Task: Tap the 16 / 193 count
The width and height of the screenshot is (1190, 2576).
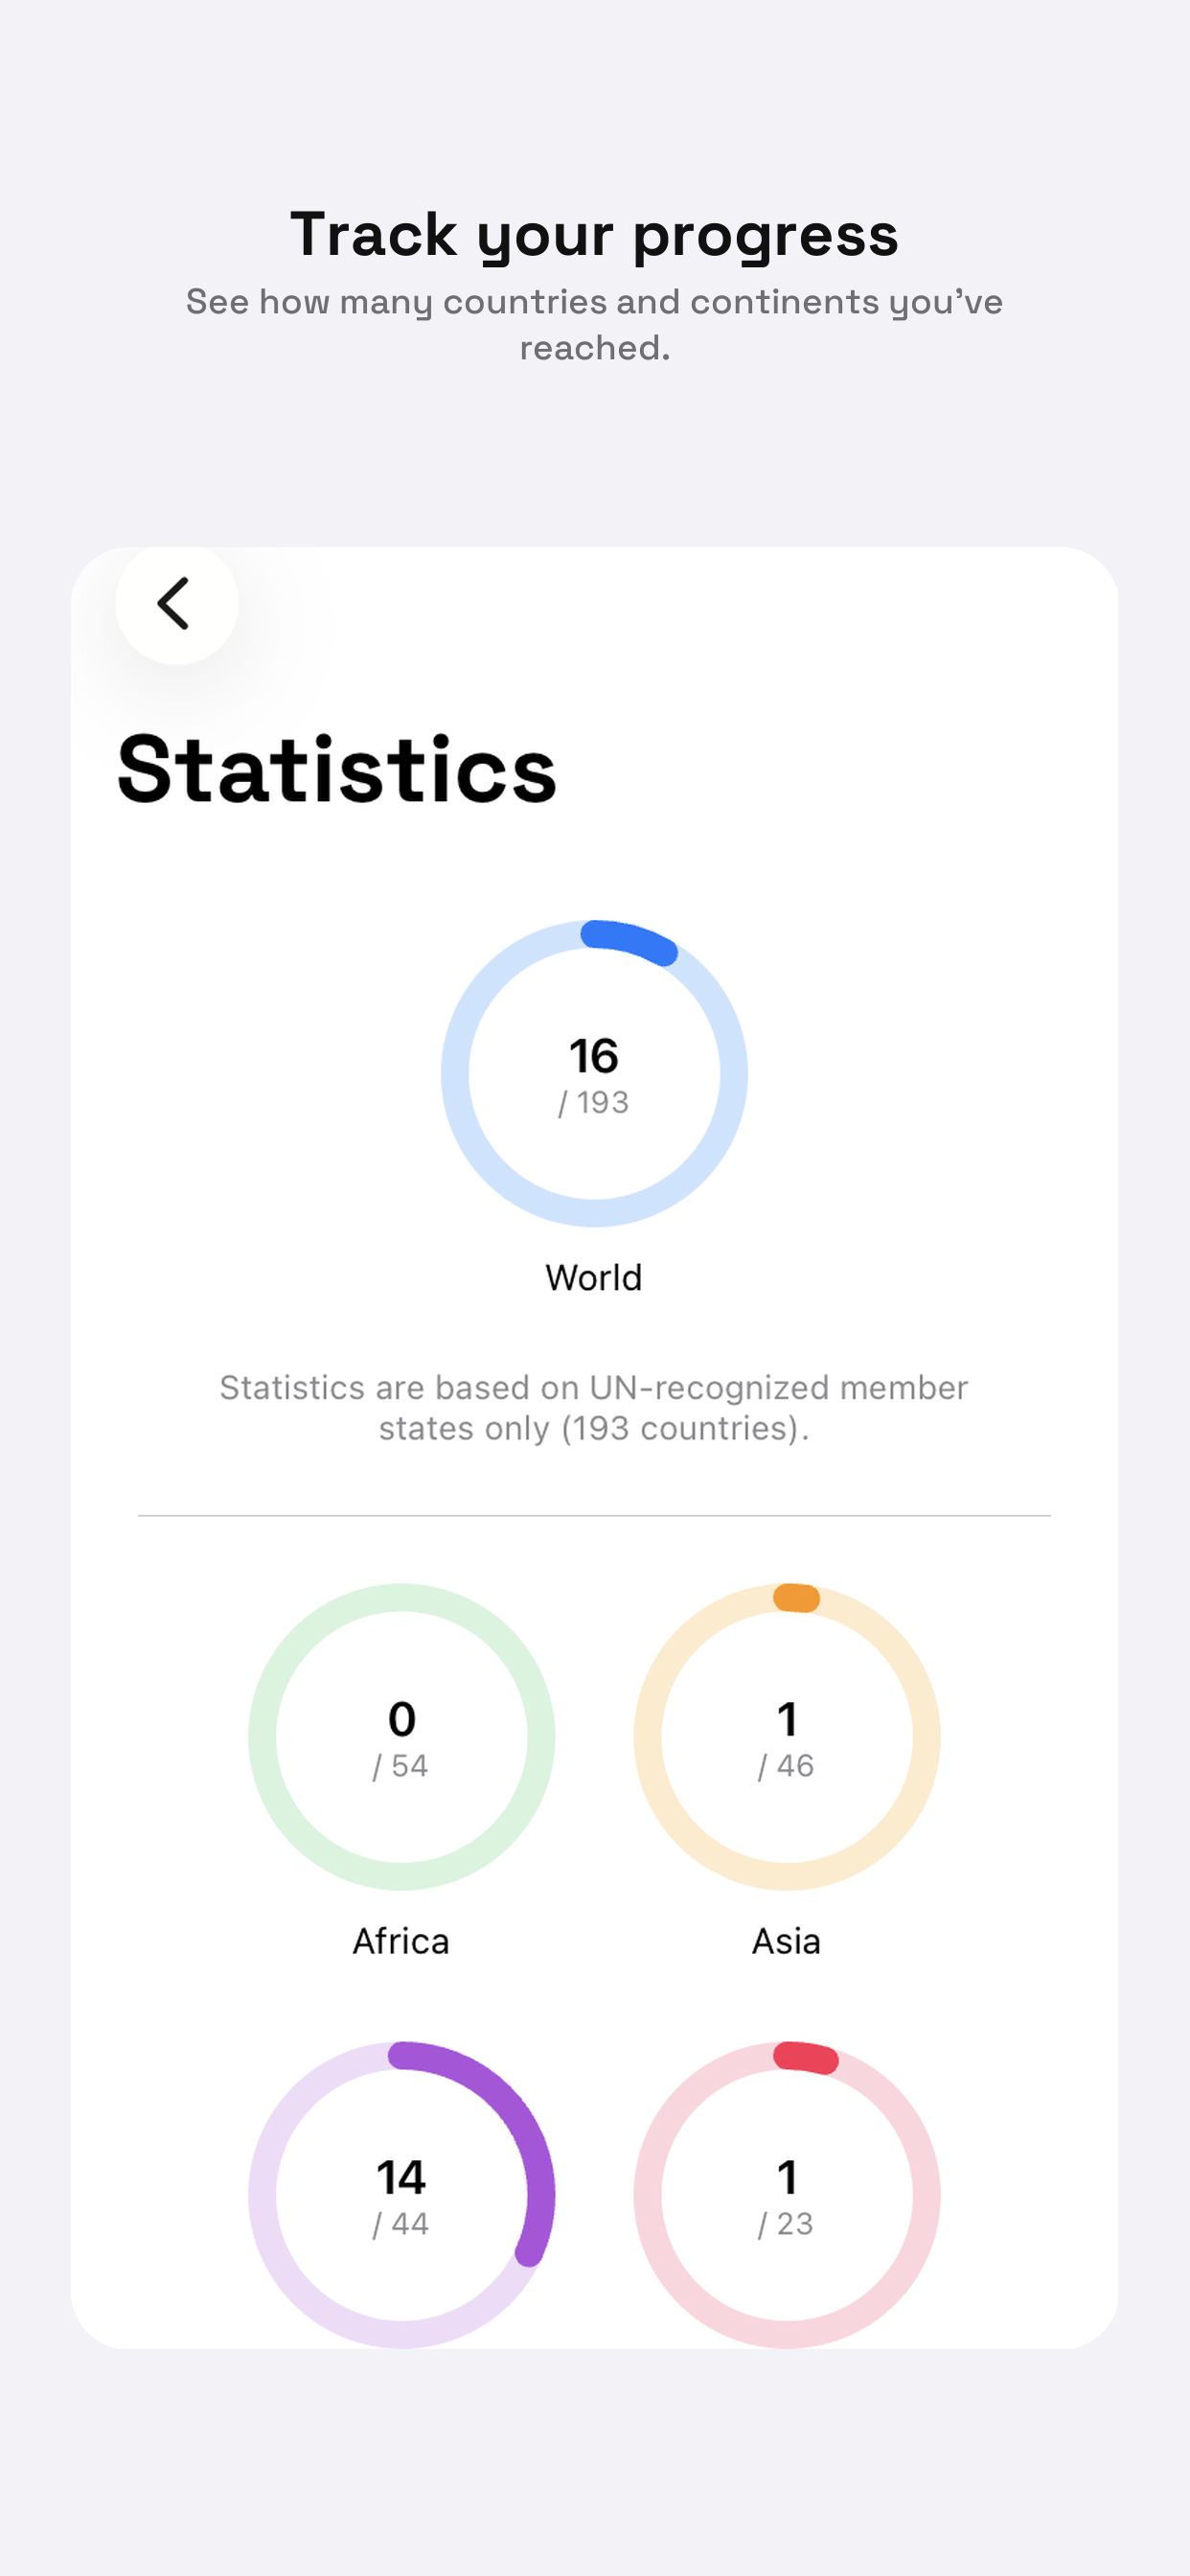Action: point(594,1075)
